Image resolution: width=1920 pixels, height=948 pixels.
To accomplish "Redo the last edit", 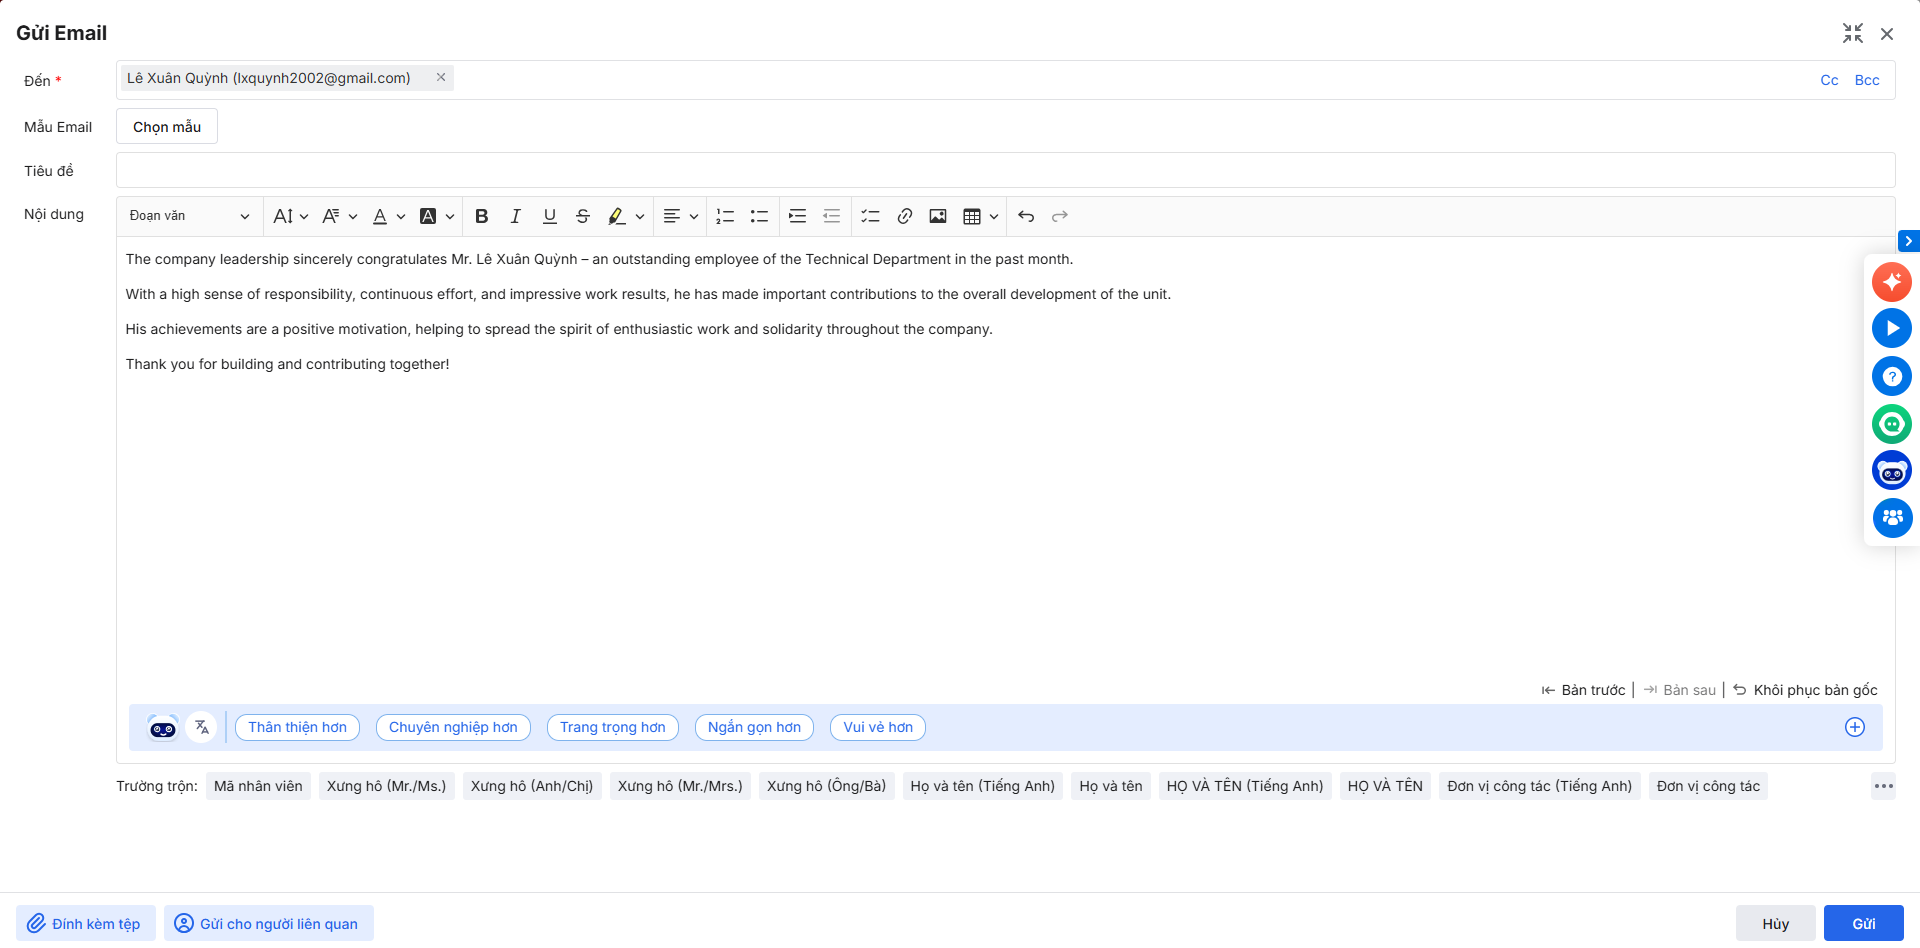I will [x=1060, y=216].
